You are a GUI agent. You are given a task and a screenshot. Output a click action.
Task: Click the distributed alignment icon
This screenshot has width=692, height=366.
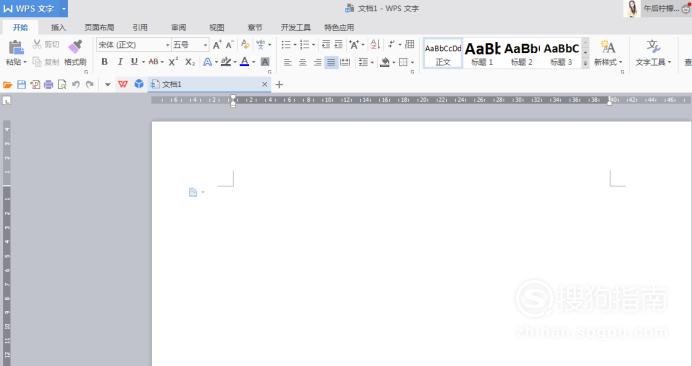346,62
